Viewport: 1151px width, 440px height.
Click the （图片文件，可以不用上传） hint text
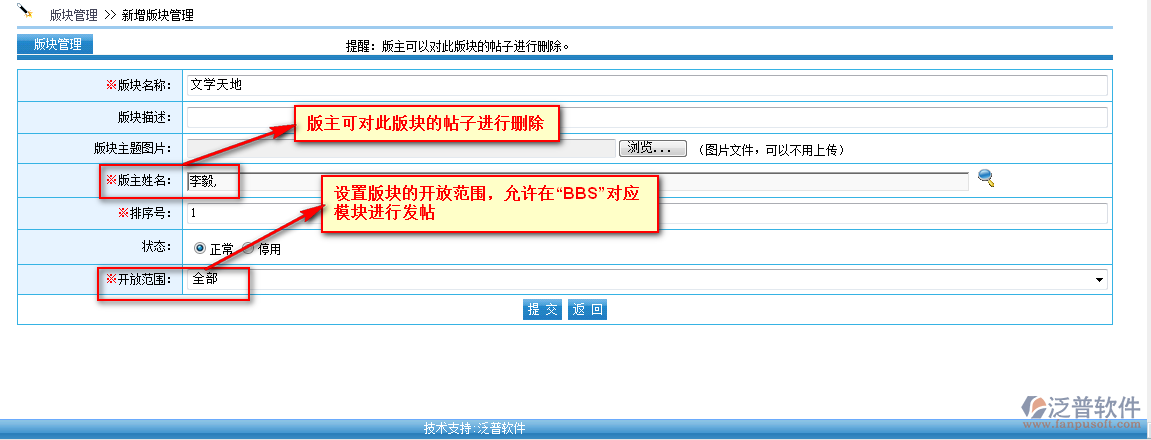[769, 150]
